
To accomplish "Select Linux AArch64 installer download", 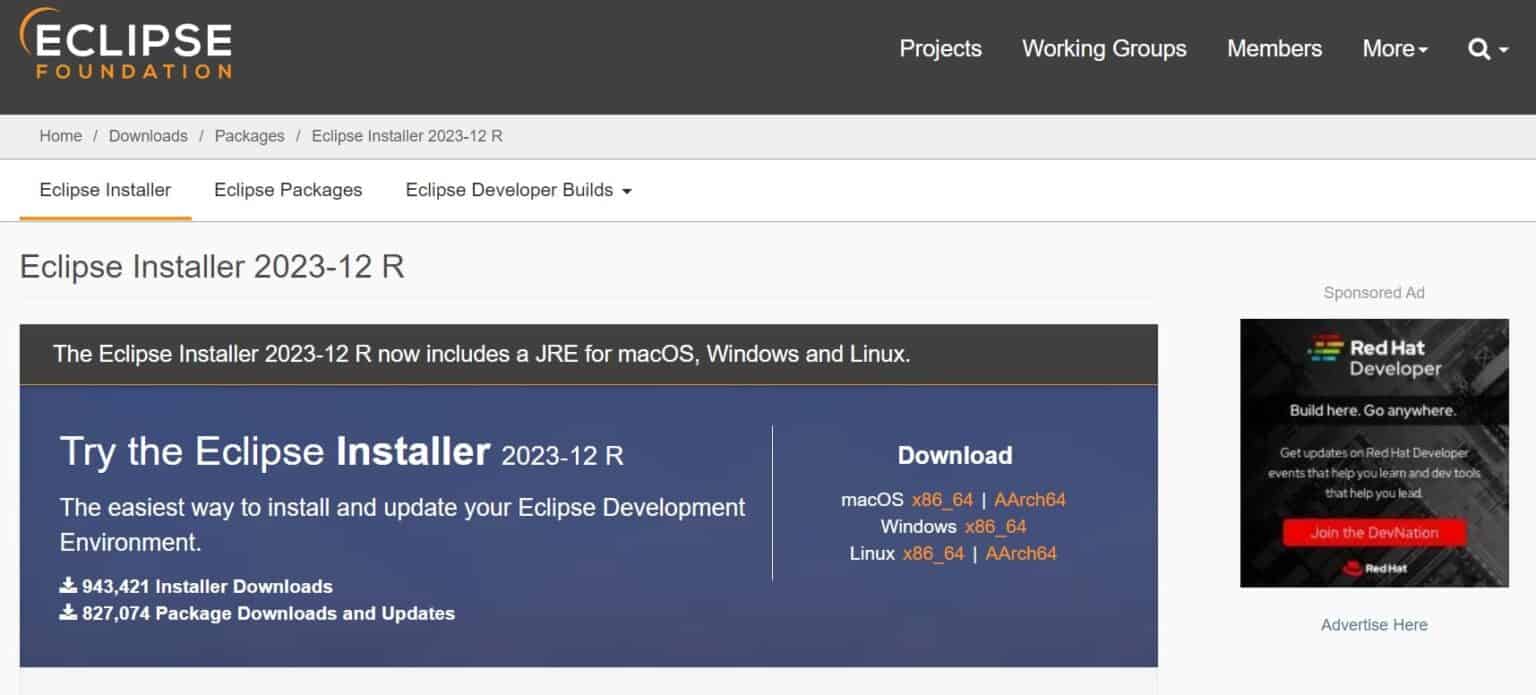I will coord(1019,553).
